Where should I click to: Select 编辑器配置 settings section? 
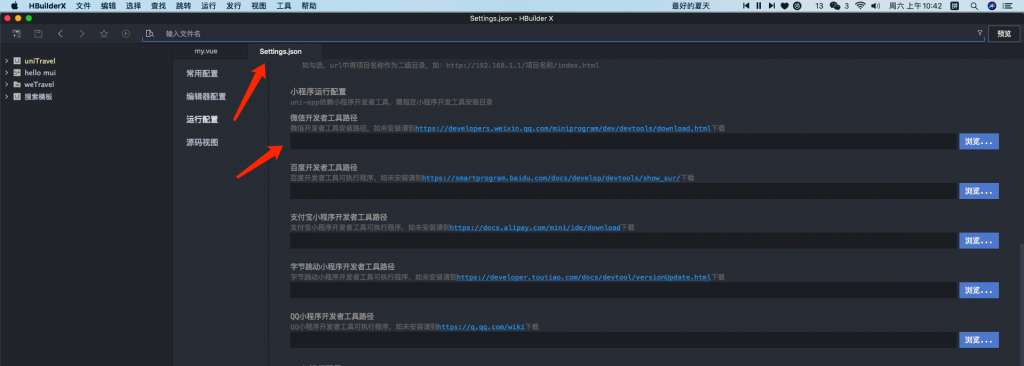tap(206, 97)
